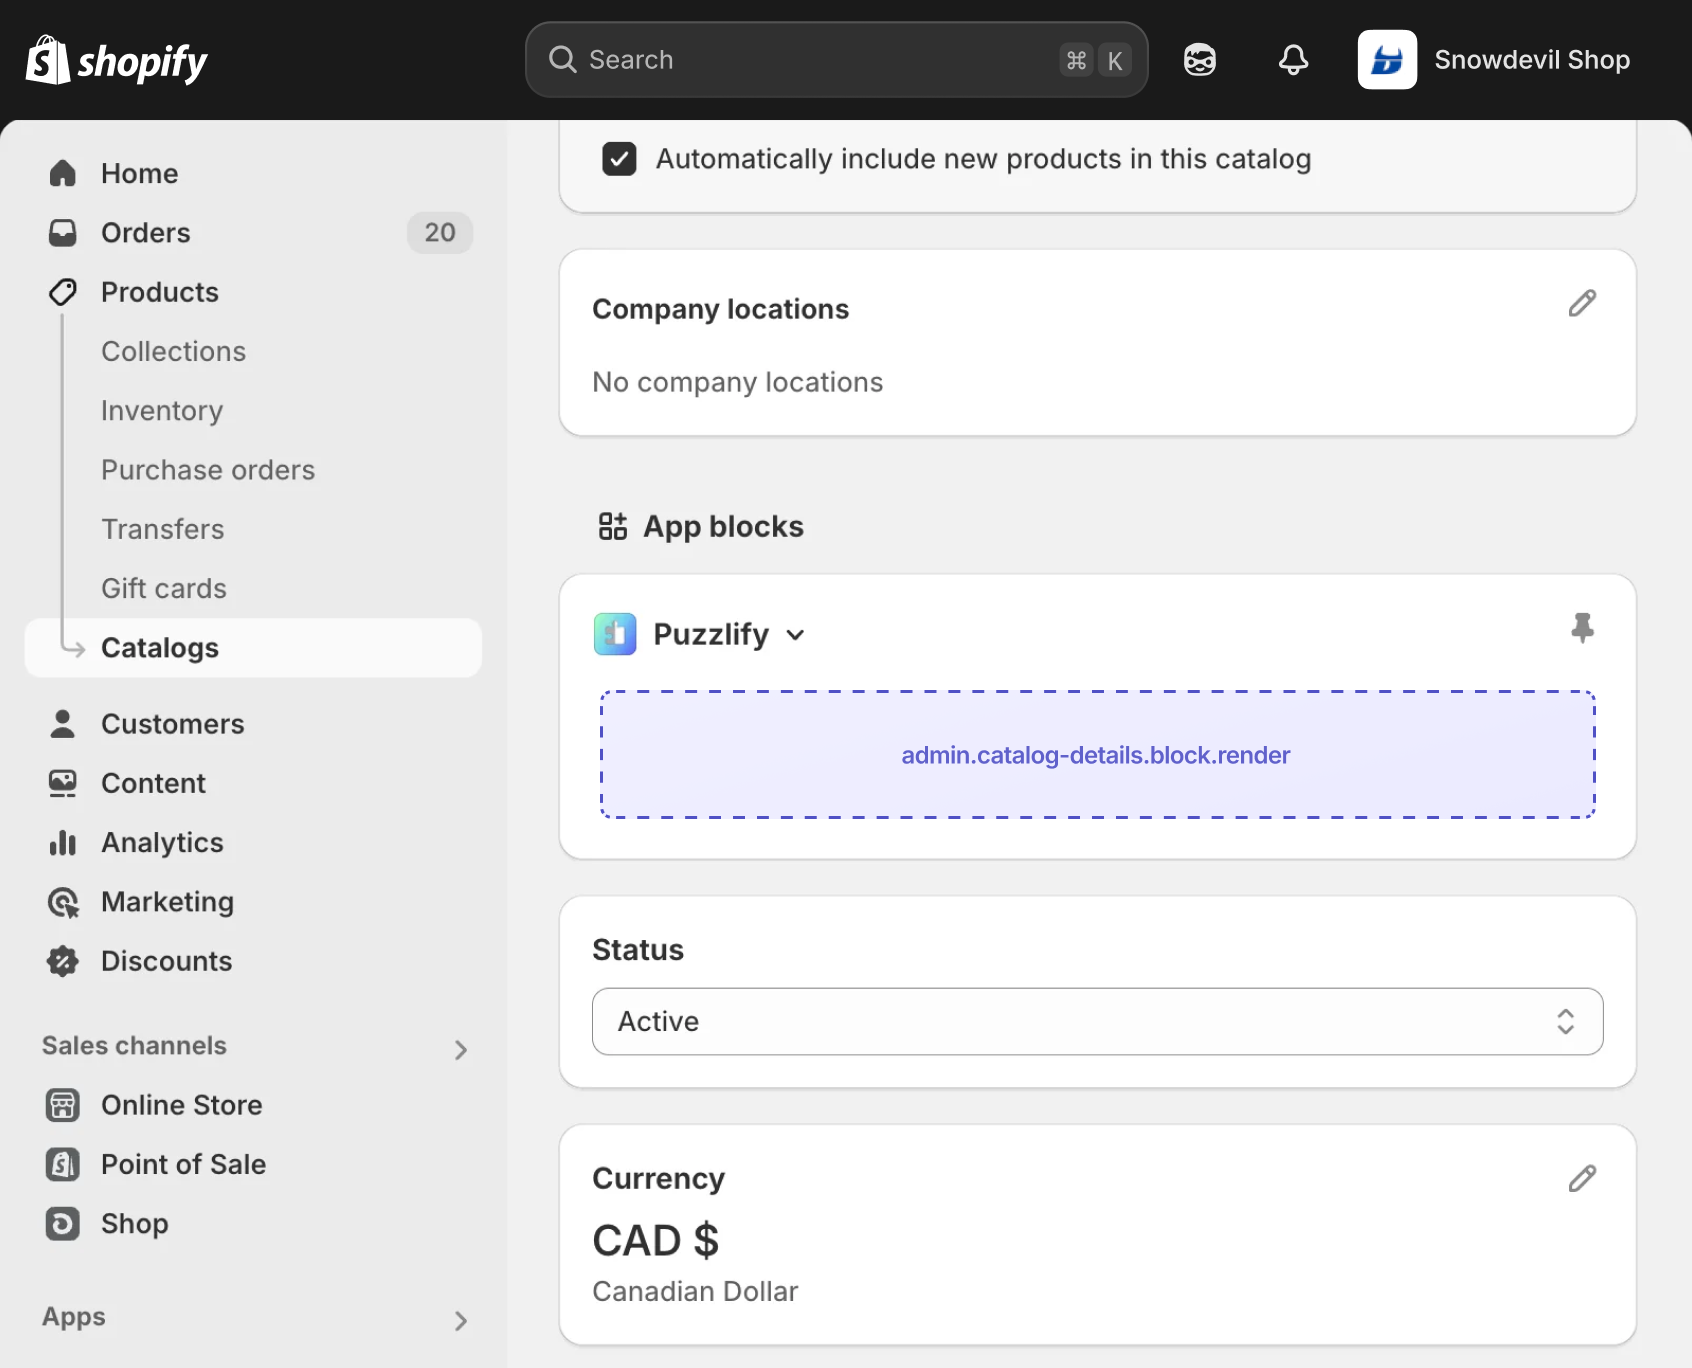The width and height of the screenshot is (1692, 1368).
Task: Click the Home house icon
Action: (x=63, y=173)
